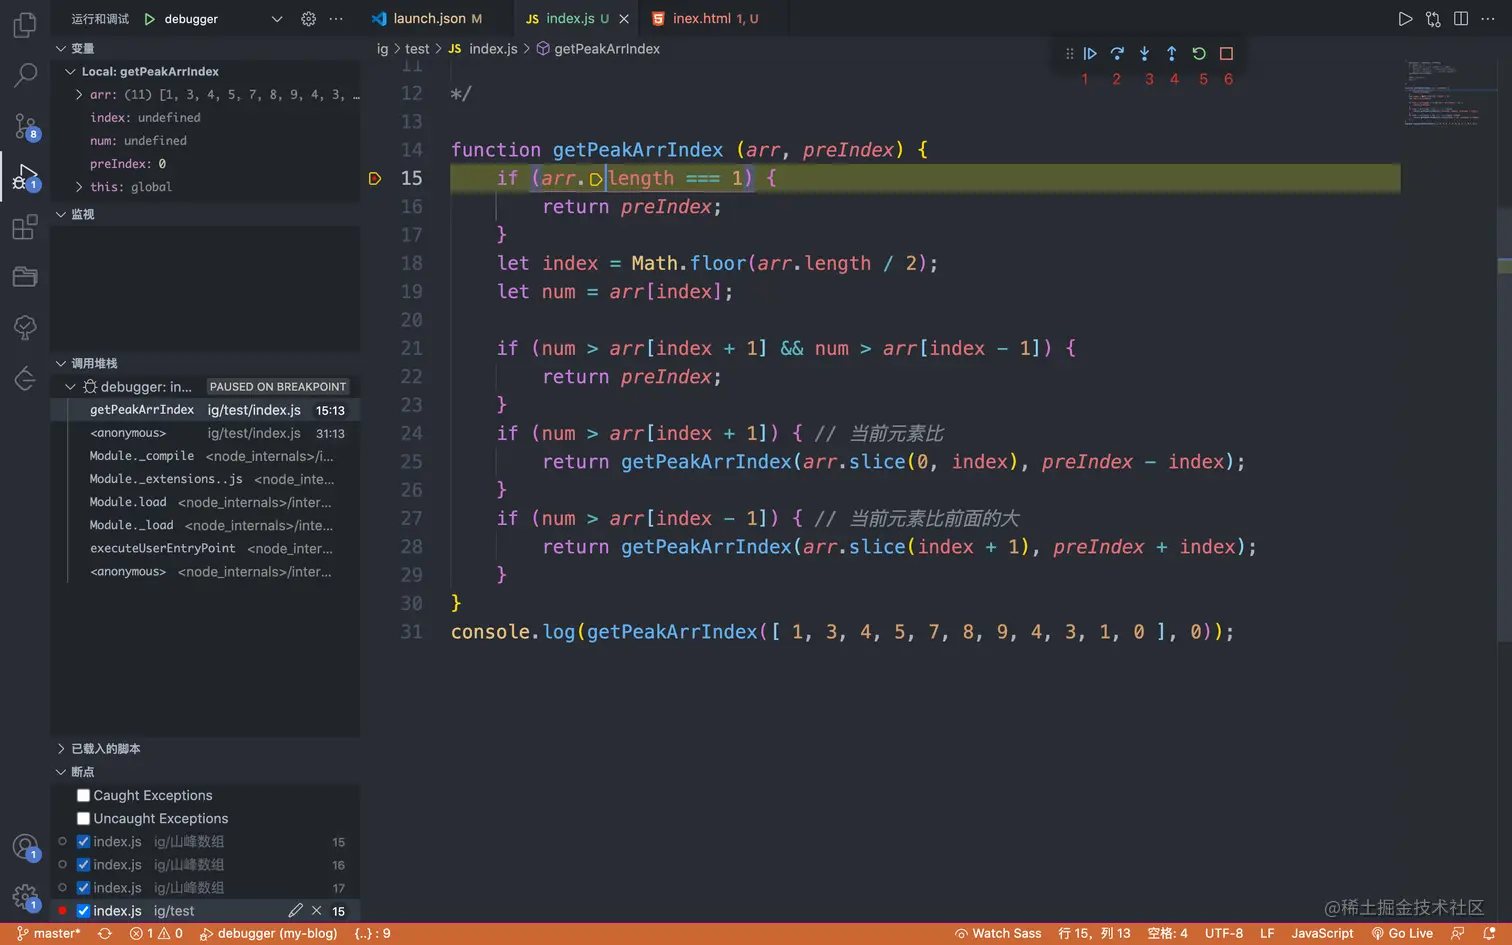Toggle breakpoint glyph at line 15 gutter
The image size is (1512, 945).
pyautogui.click(x=375, y=179)
